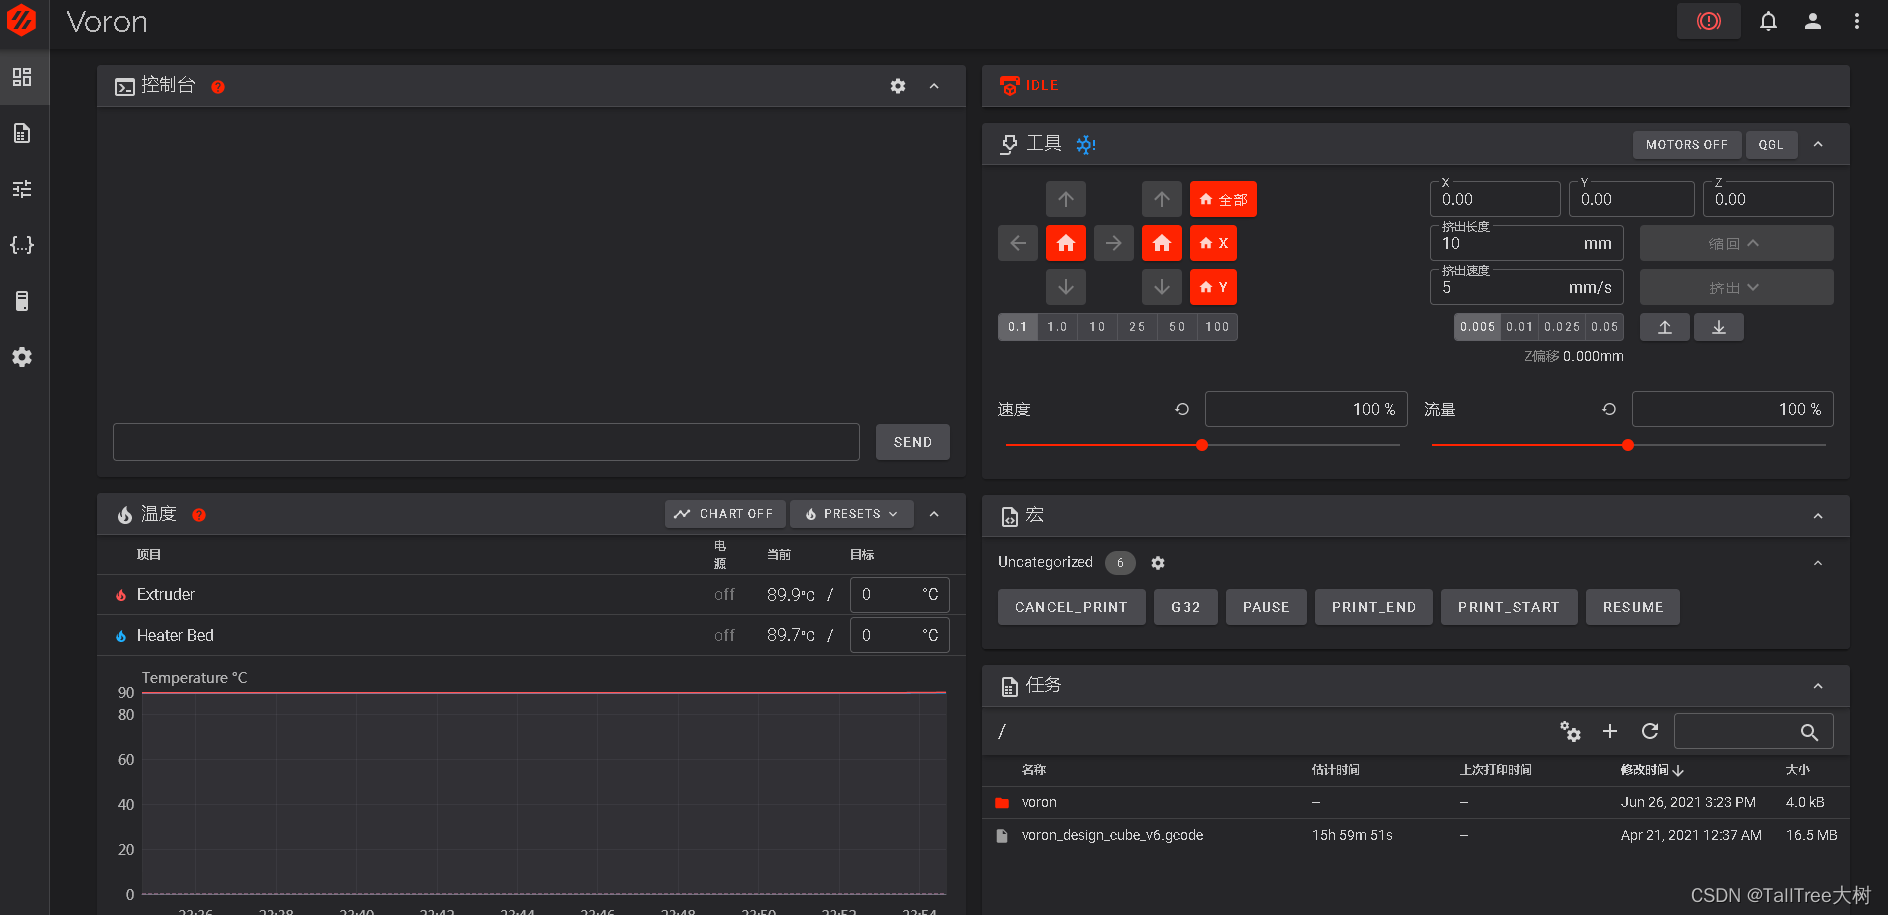The image size is (1888, 915).
Task: Move Y axis forward up arrow
Action: coord(1066,199)
